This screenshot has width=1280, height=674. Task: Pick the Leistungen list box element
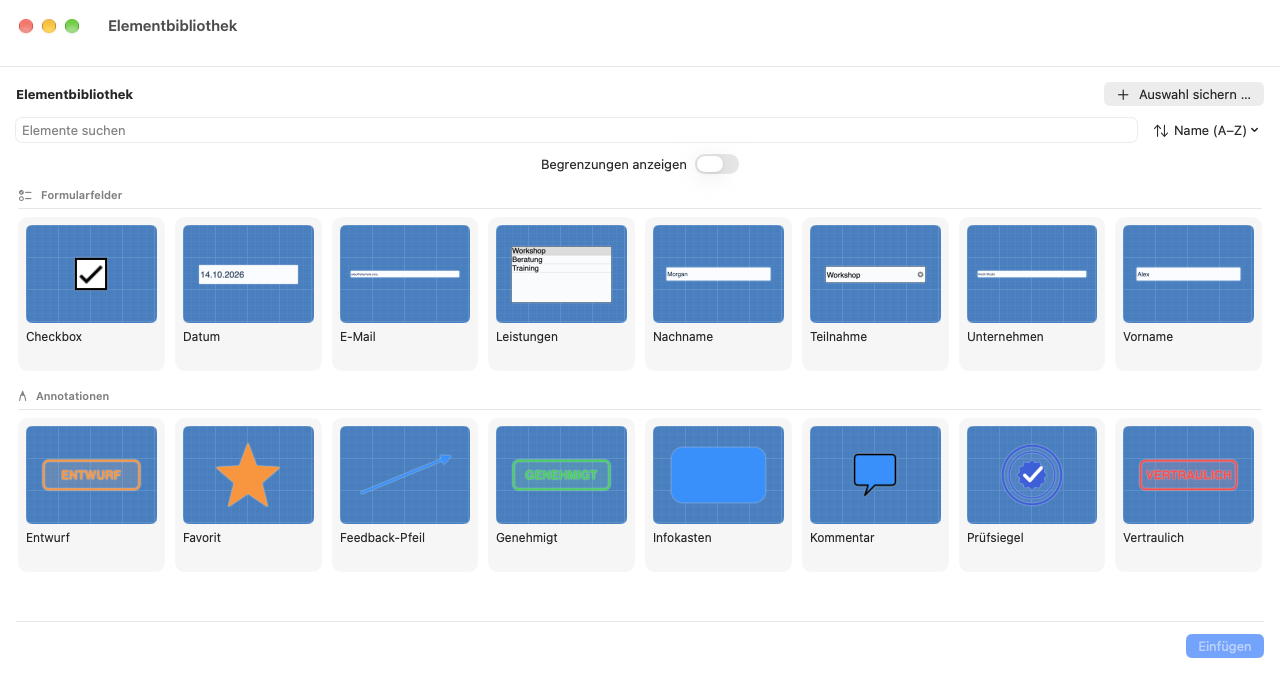pos(561,274)
